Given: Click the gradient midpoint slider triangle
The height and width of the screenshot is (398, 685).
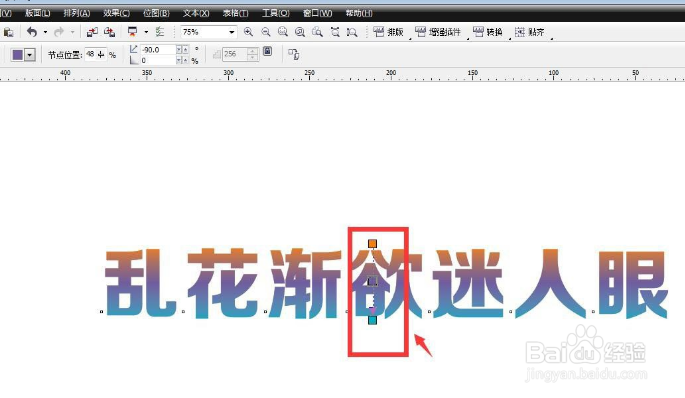Looking at the screenshot, I should pyautogui.click(x=373, y=310).
